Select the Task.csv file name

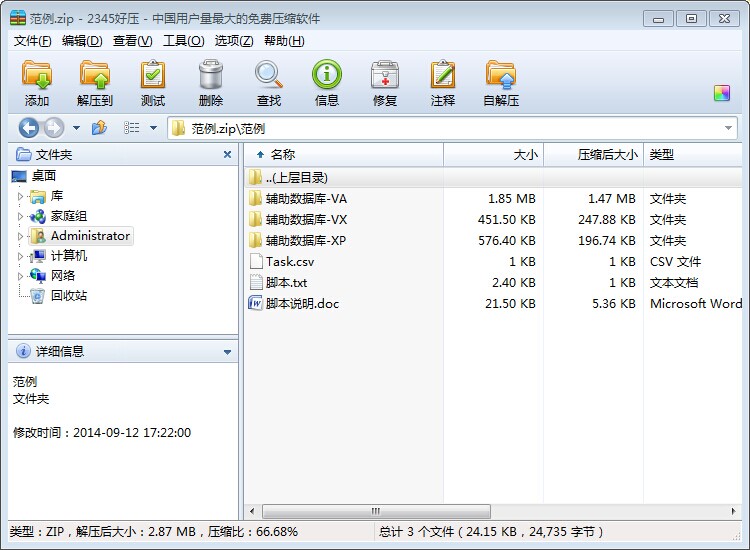290,262
